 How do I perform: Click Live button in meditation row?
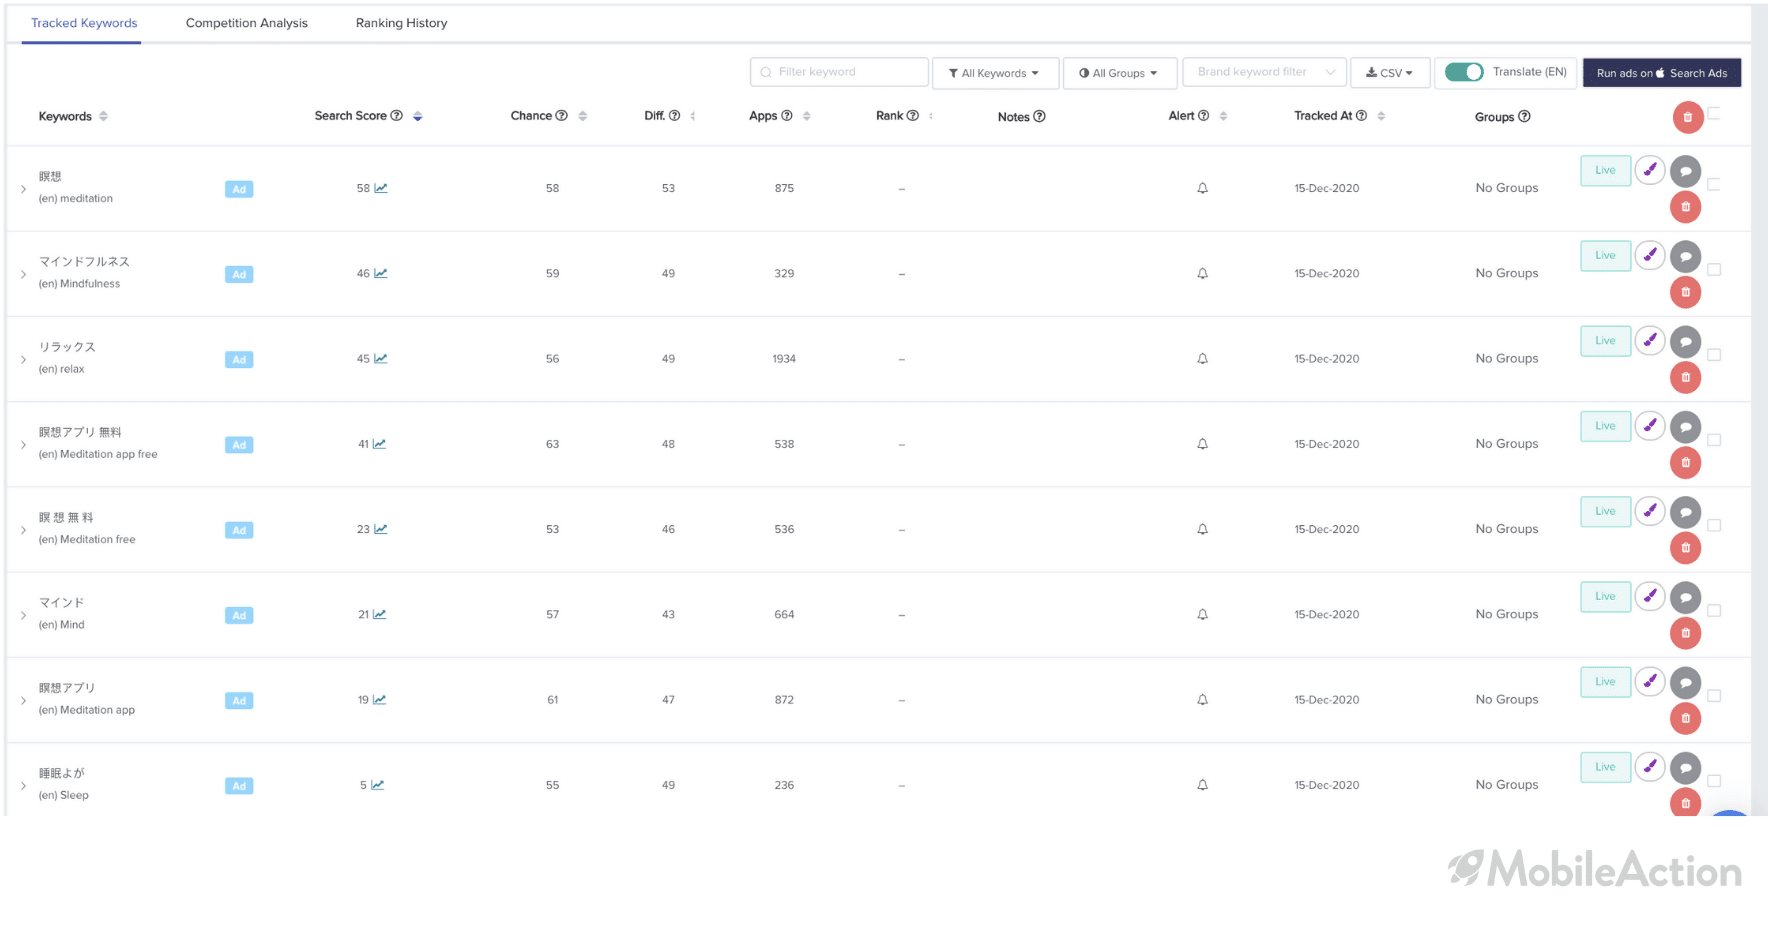[x=1606, y=170]
